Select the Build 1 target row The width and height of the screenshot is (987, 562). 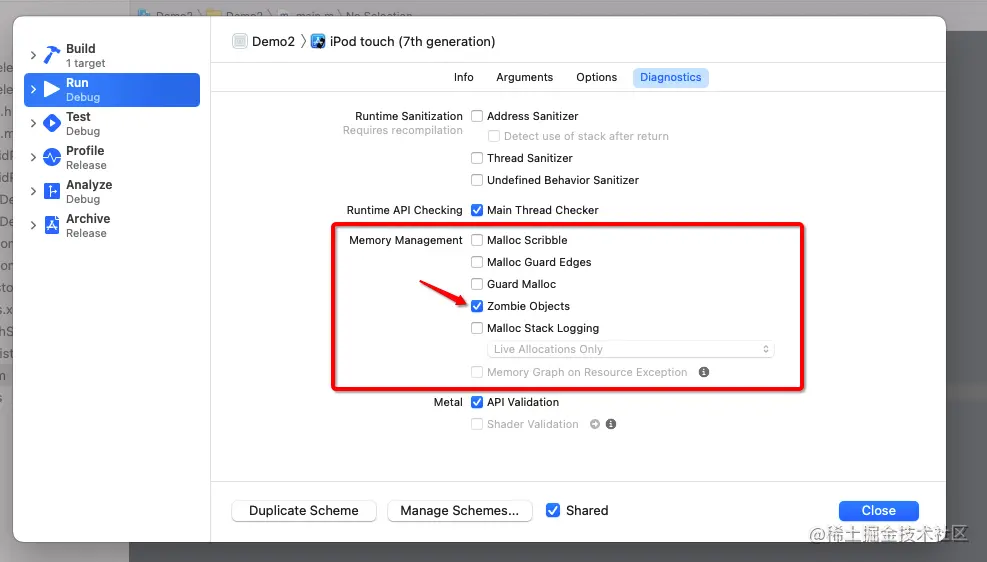pyautogui.click(x=112, y=55)
